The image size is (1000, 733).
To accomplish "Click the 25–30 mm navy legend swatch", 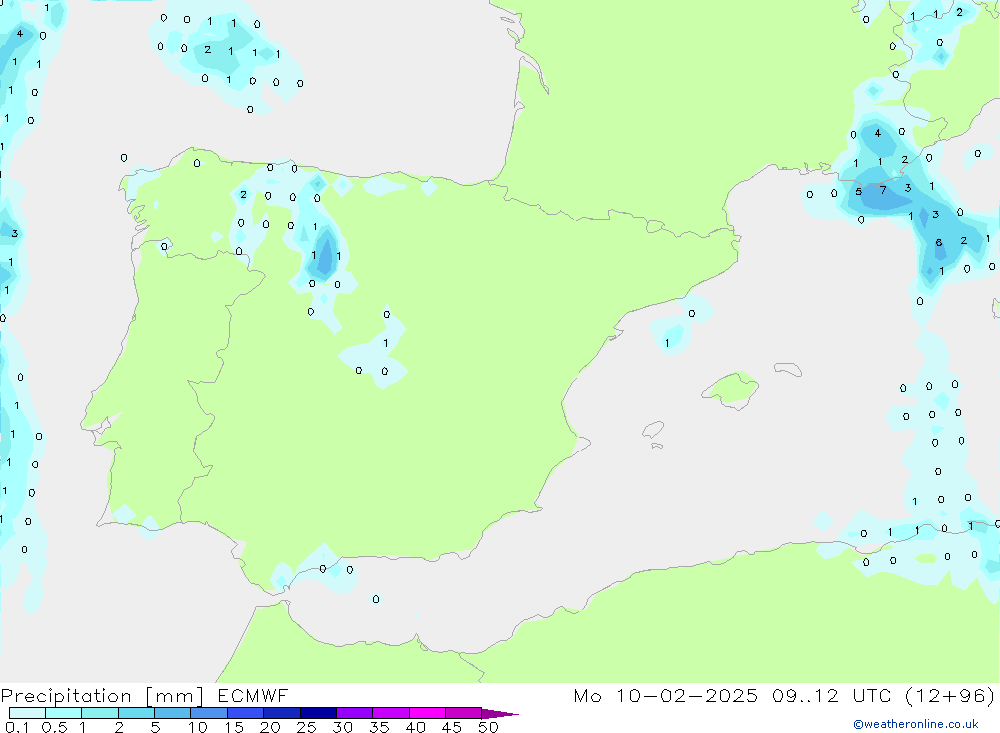I will (318, 713).
